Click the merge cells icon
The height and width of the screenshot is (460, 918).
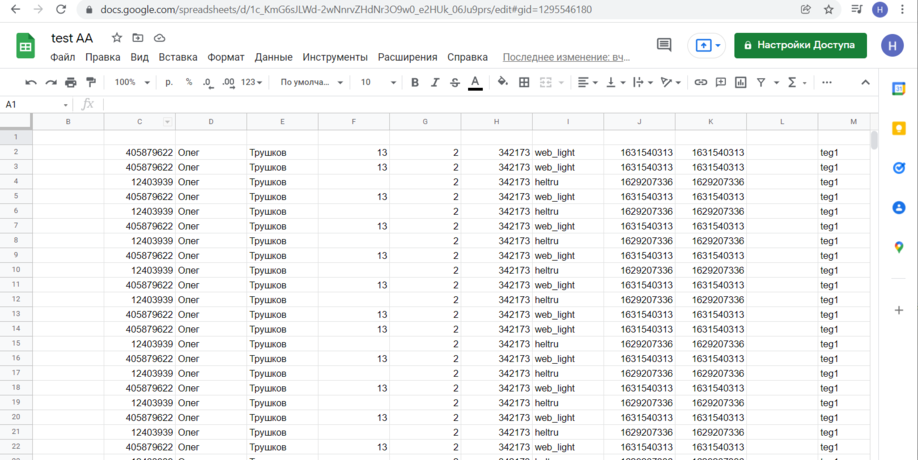coord(545,83)
